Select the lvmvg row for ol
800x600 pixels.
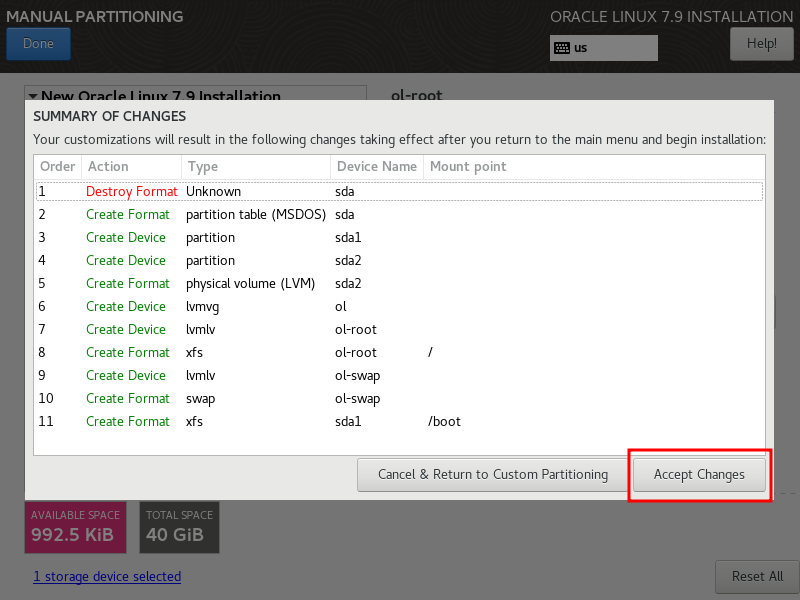coord(399,307)
